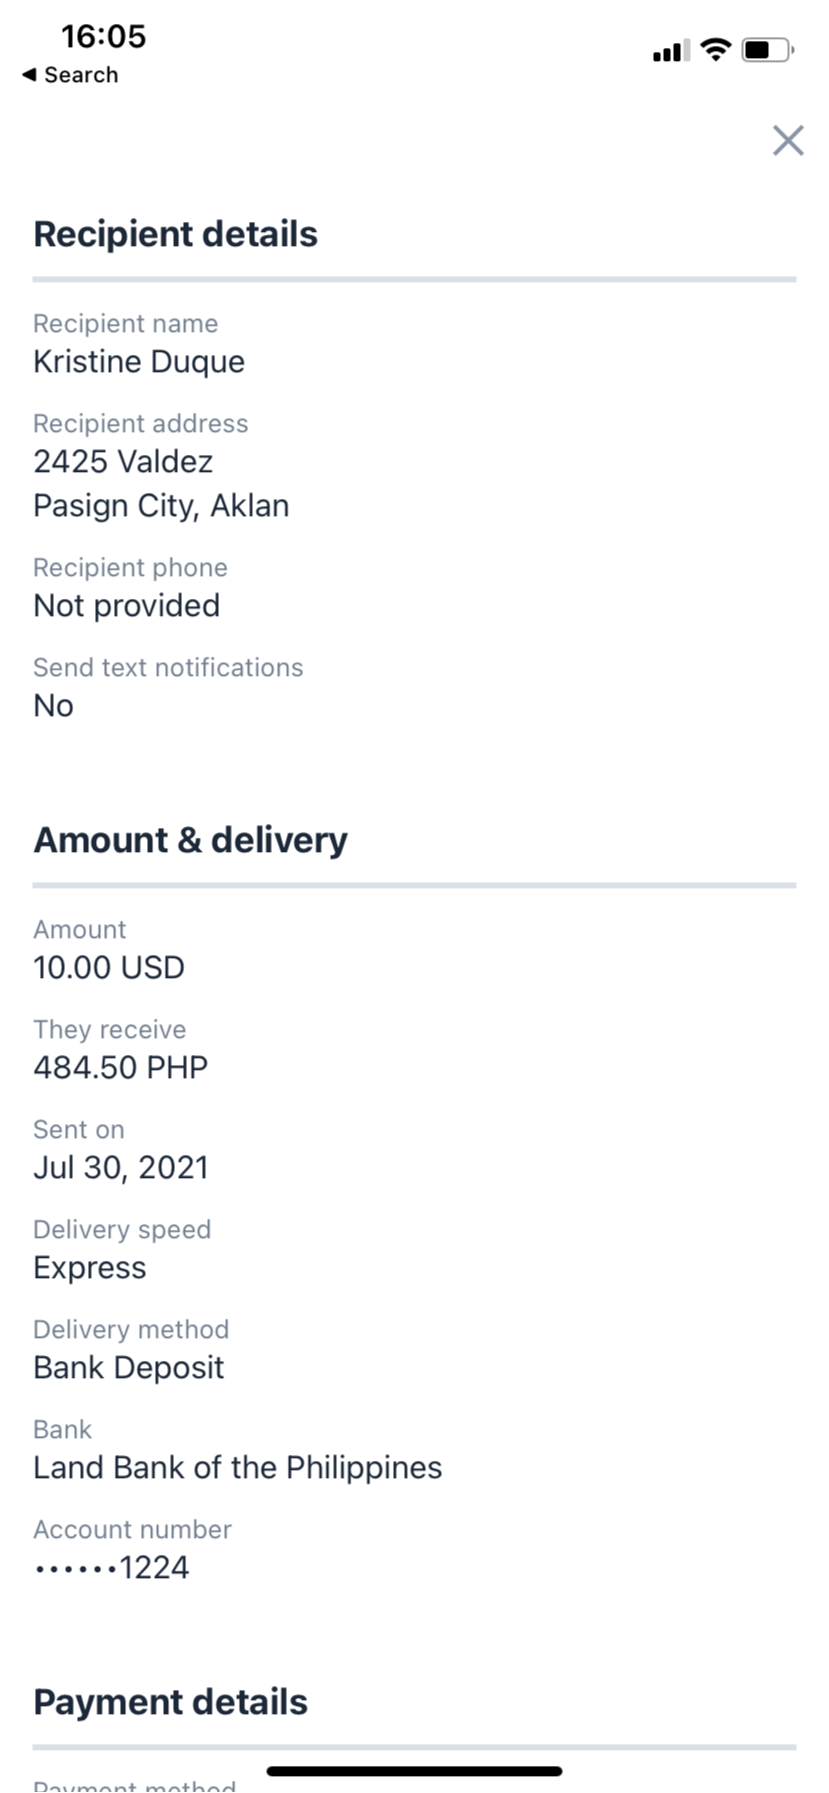The image size is (829, 1793).
Task: Tap the battery indicator icon
Action: click(767, 49)
